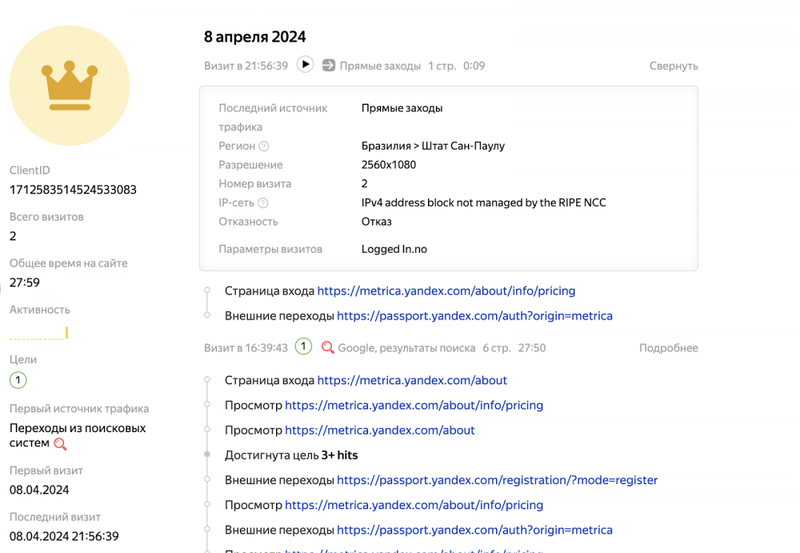
Task: Click the ClientID number 1712583514524533083
Action: 73,190
